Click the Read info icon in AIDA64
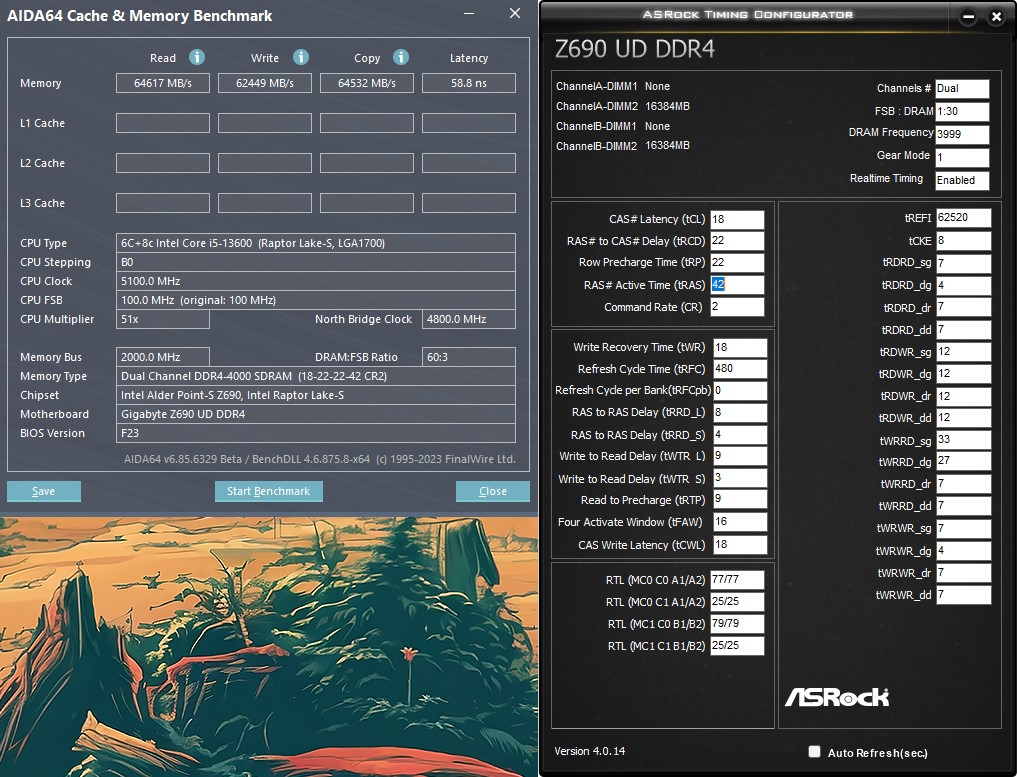 pos(197,57)
